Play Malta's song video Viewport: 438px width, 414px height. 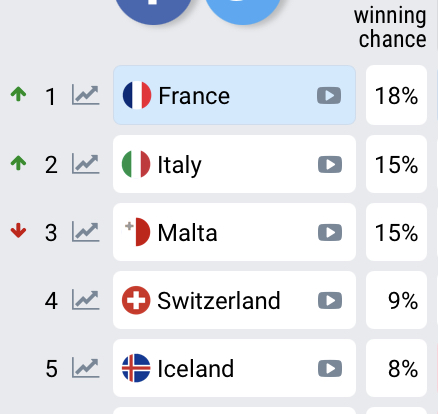tap(330, 232)
